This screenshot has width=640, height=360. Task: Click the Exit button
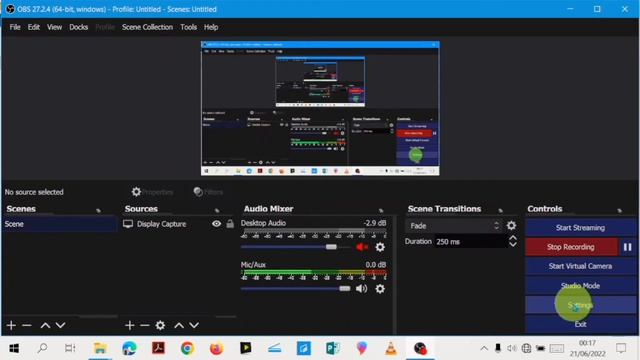[x=580, y=324]
